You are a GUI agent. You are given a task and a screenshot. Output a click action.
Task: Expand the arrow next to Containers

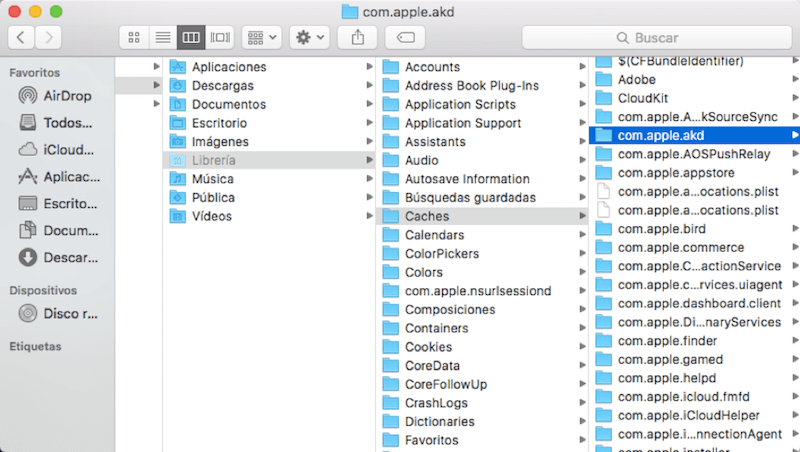tap(582, 328)
